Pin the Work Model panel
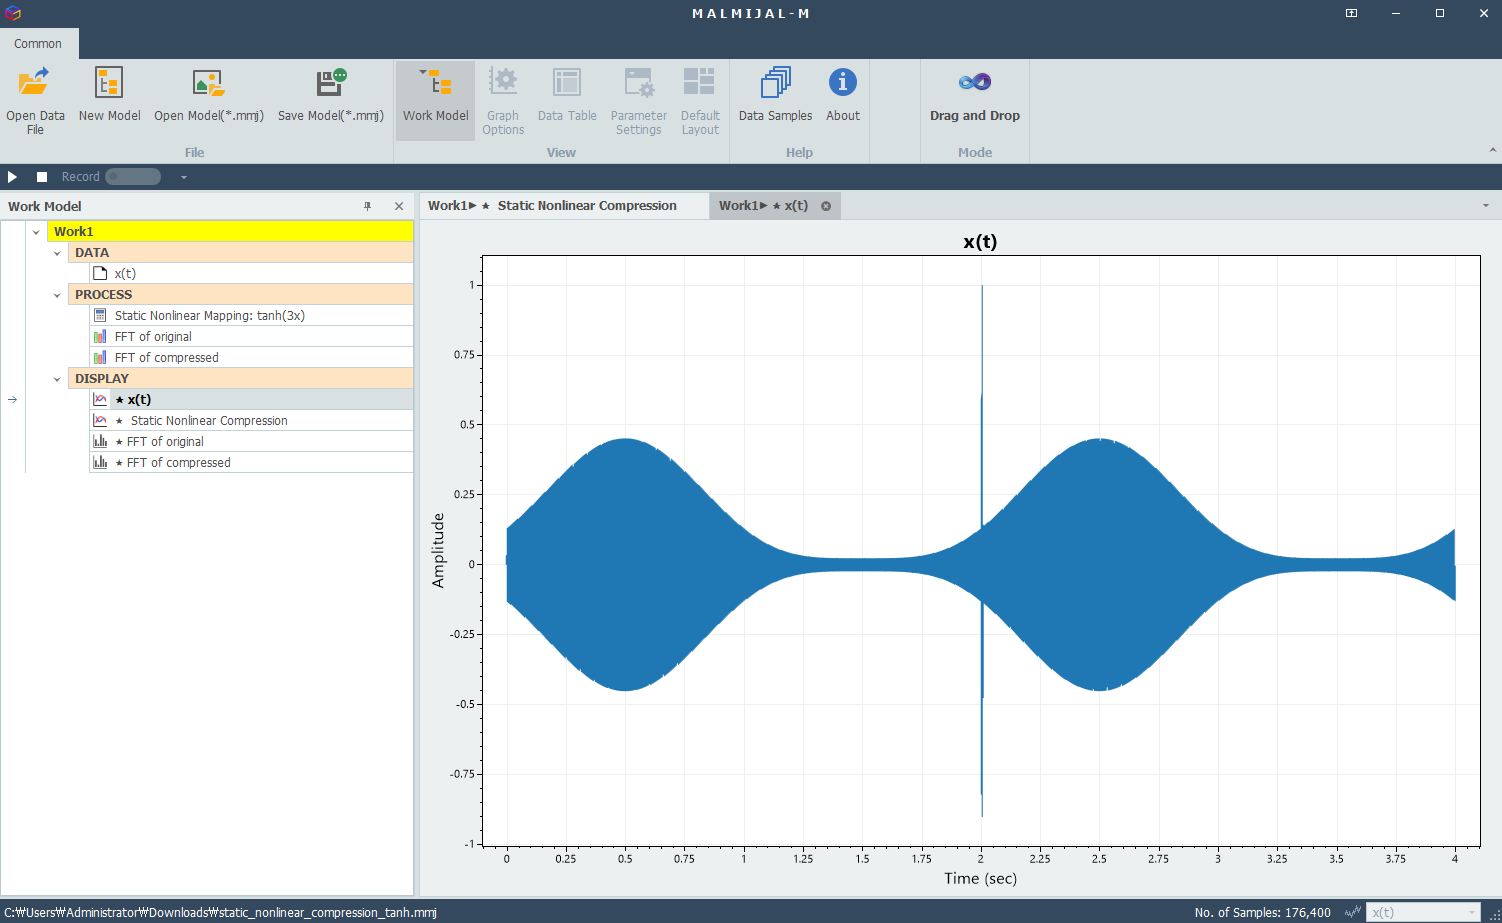 point(368,206)
